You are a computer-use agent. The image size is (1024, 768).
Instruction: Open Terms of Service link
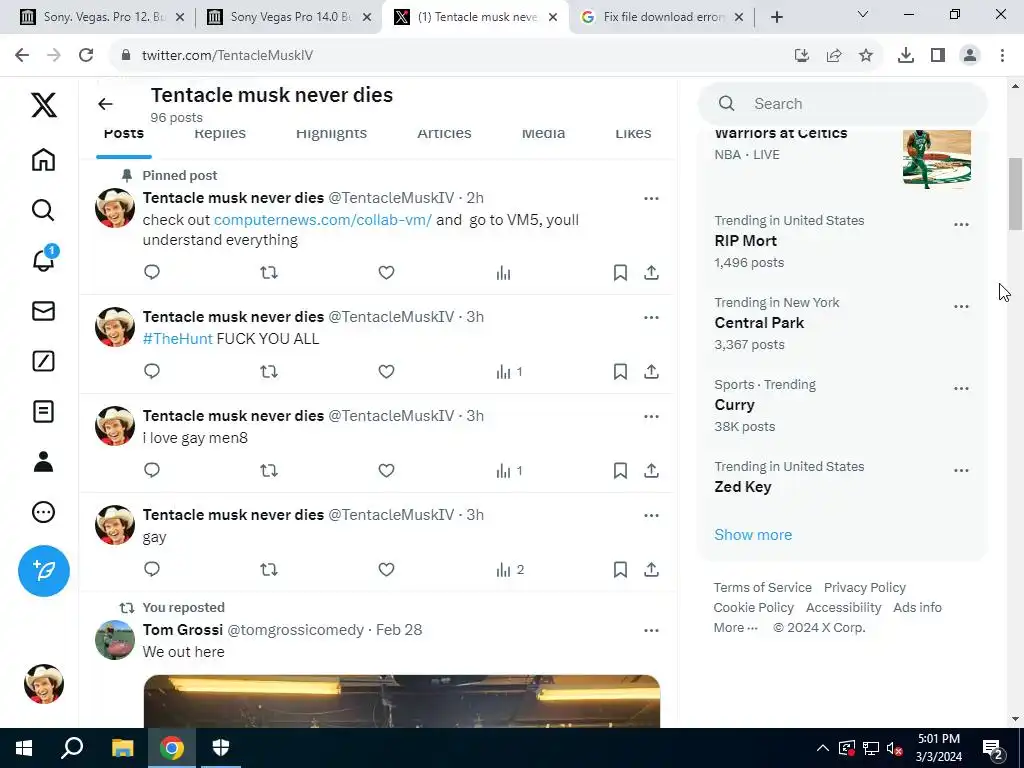click(x=762, y=588)
